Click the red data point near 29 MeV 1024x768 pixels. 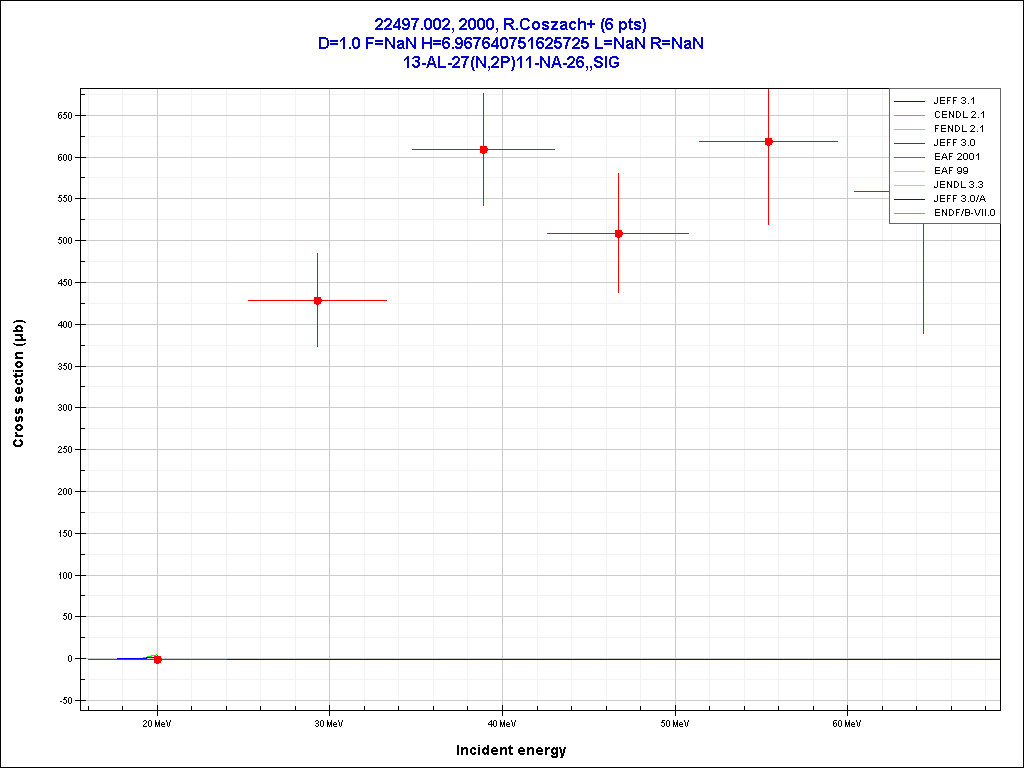(318, 300)
